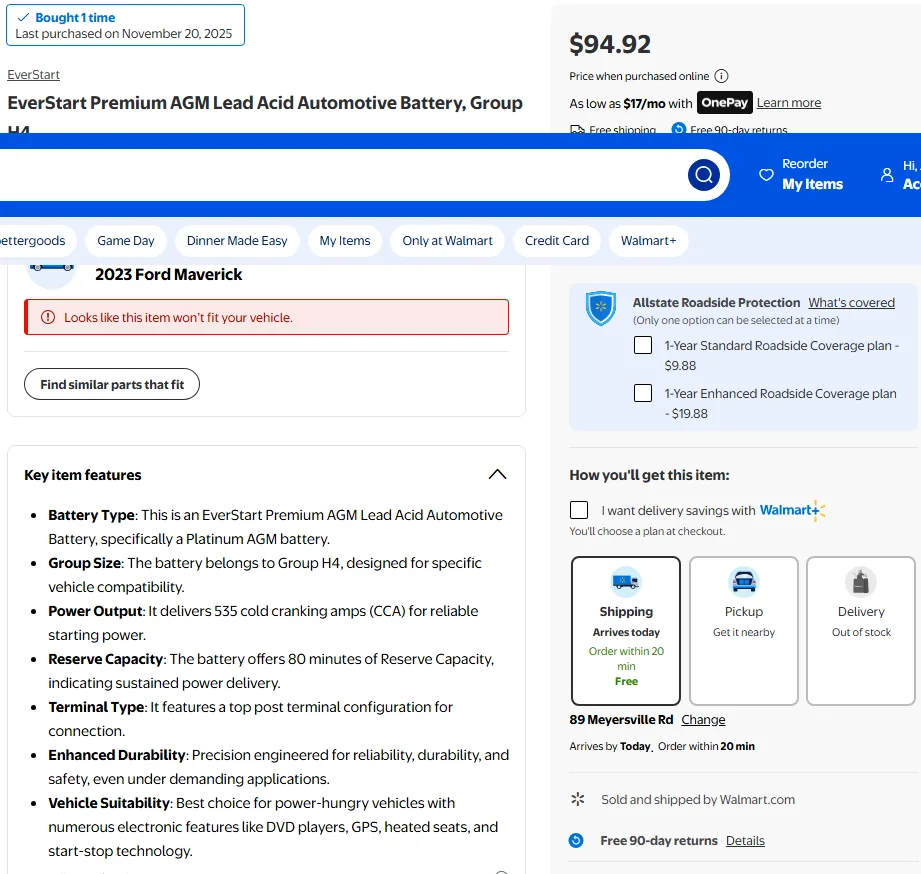Click the Allstate Roadside Protection heading
Image resolution: width=921 pixels, height=874 pixels.
click(x=716, y=302)
